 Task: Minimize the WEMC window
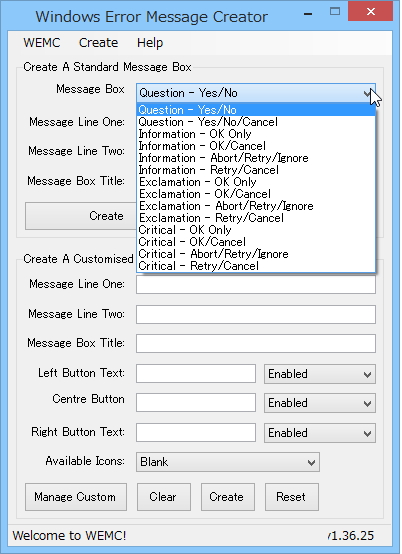coord(308,13)
